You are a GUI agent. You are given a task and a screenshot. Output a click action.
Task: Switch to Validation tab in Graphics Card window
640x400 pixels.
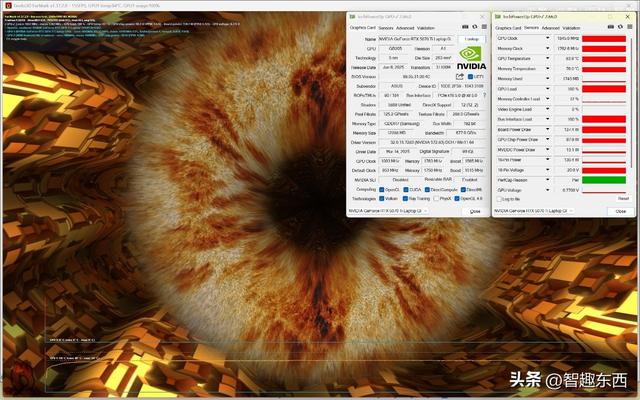[426, 28]
